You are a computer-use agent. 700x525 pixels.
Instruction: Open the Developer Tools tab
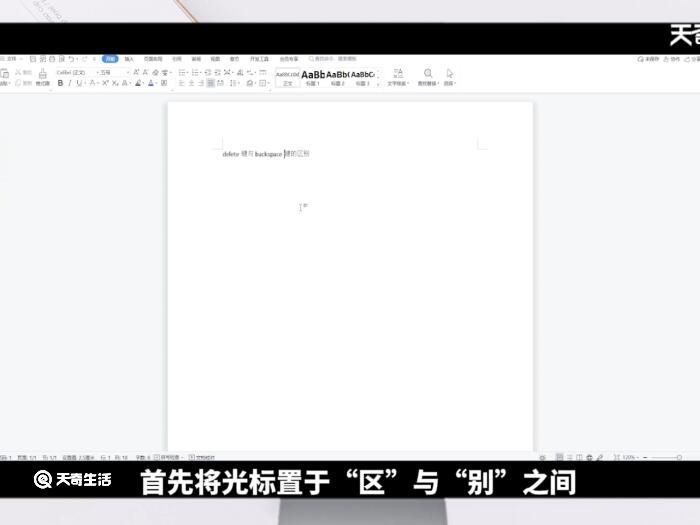pyautogui.click(x=259, y=59)
